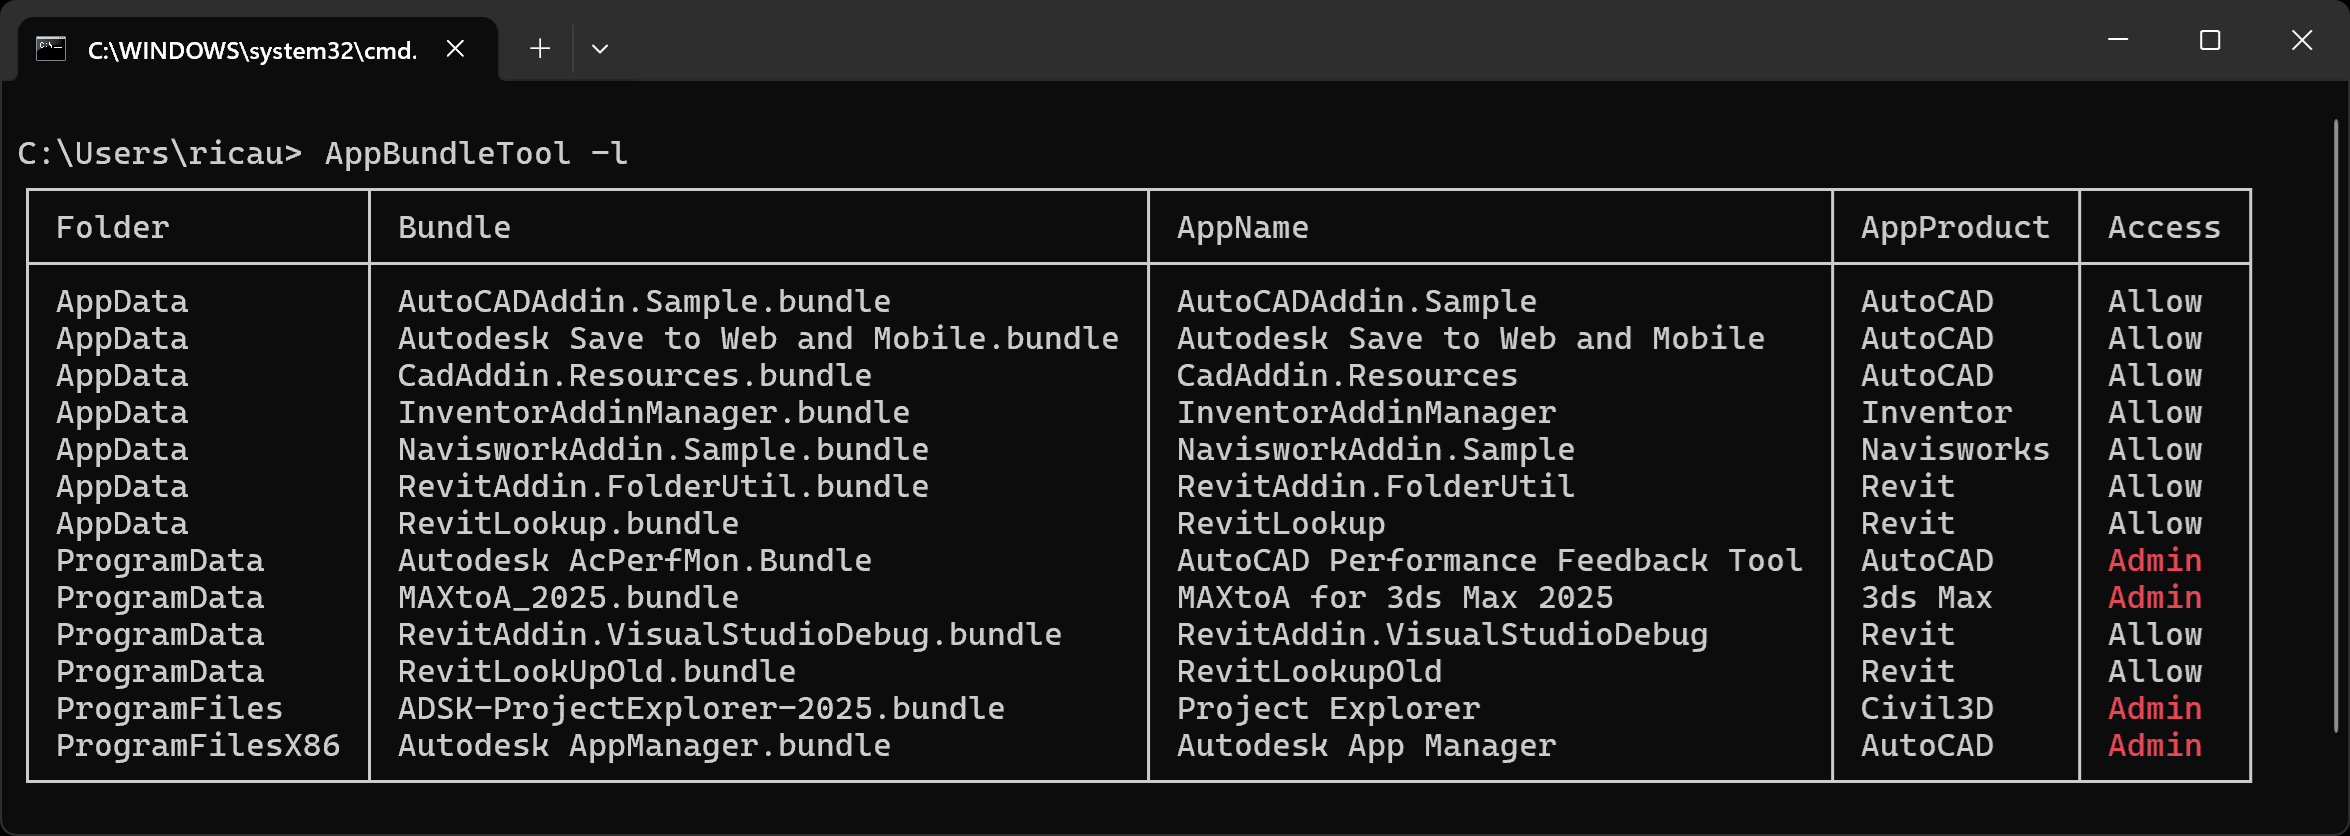Click the AppBundleTool -l command text
The height and width of the screenshot is (836, 2350).
pyautogui.click(x=475, y=152)
